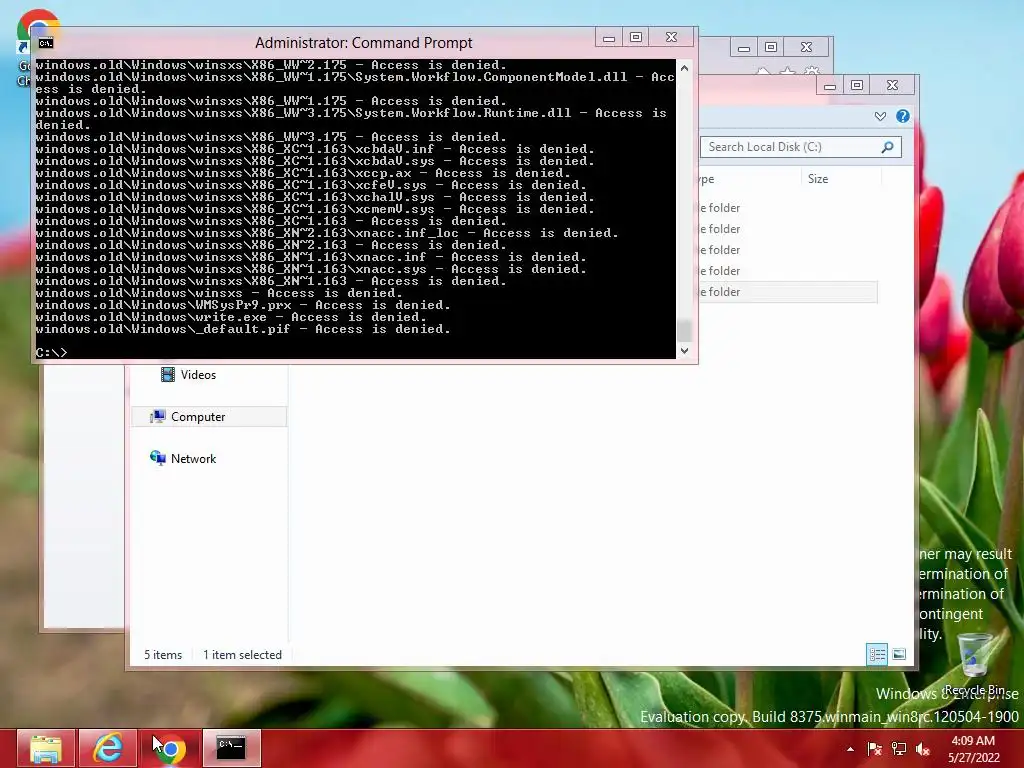
Task: Open network status tray icon
Action: (x=899, y=749)
